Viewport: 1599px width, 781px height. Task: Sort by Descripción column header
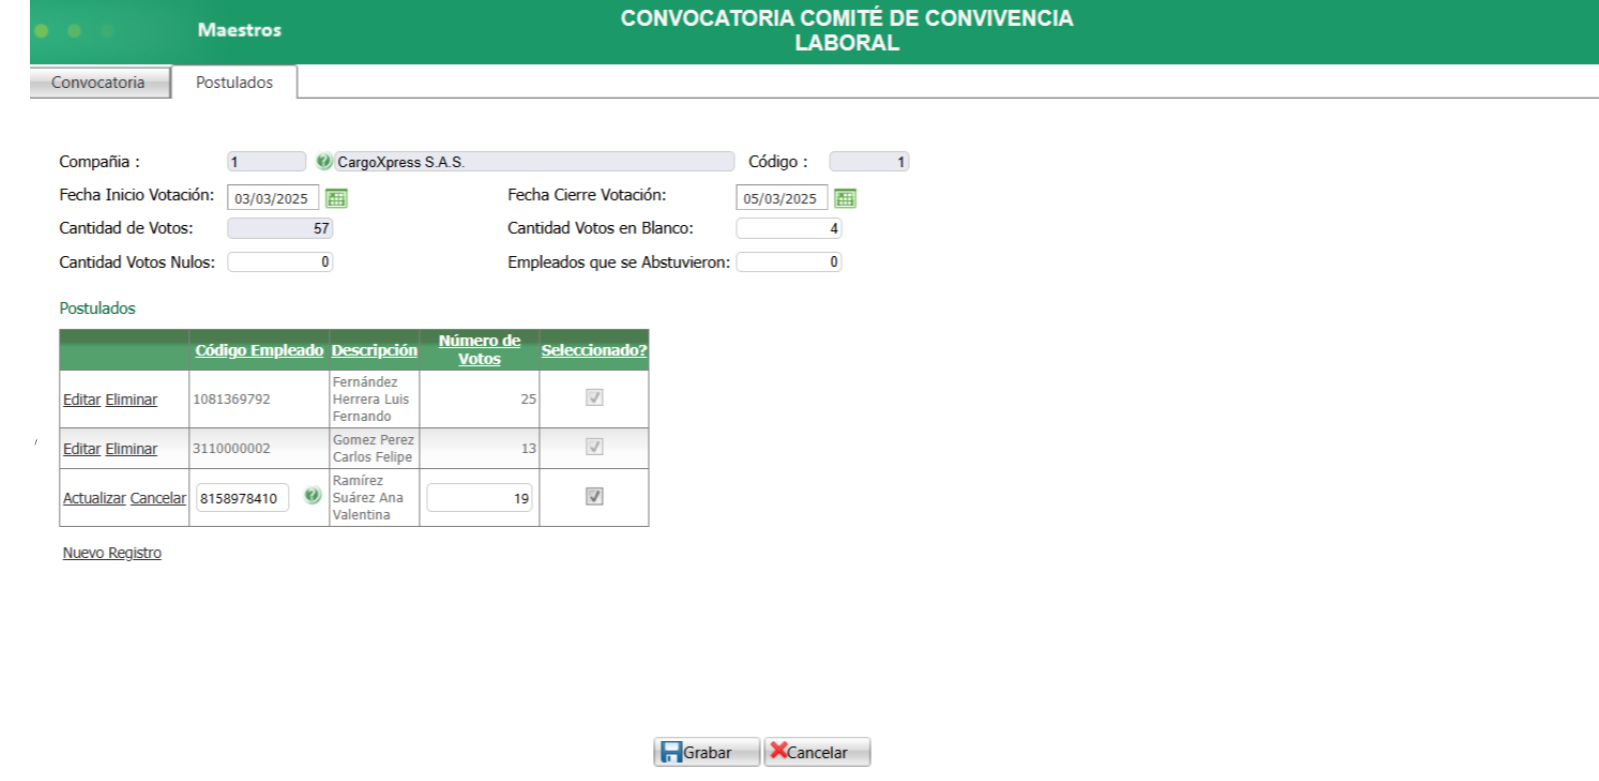click(374, 350)
